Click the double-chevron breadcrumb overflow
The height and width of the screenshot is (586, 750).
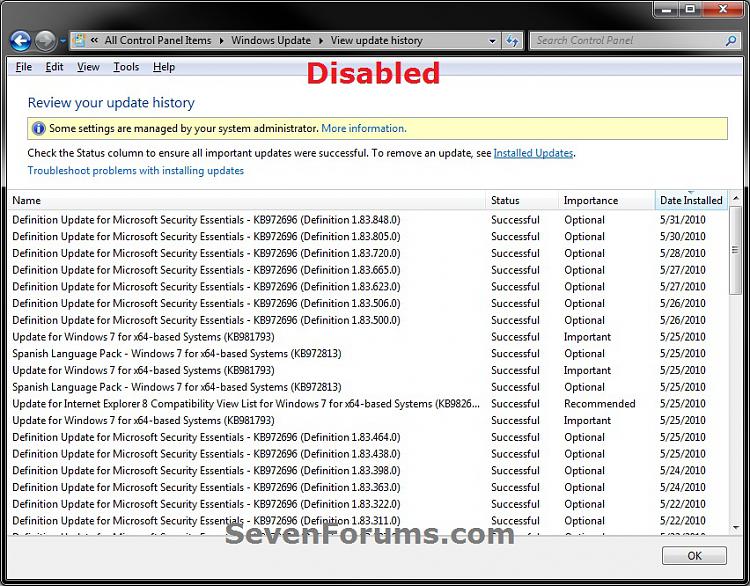(94, 41)
